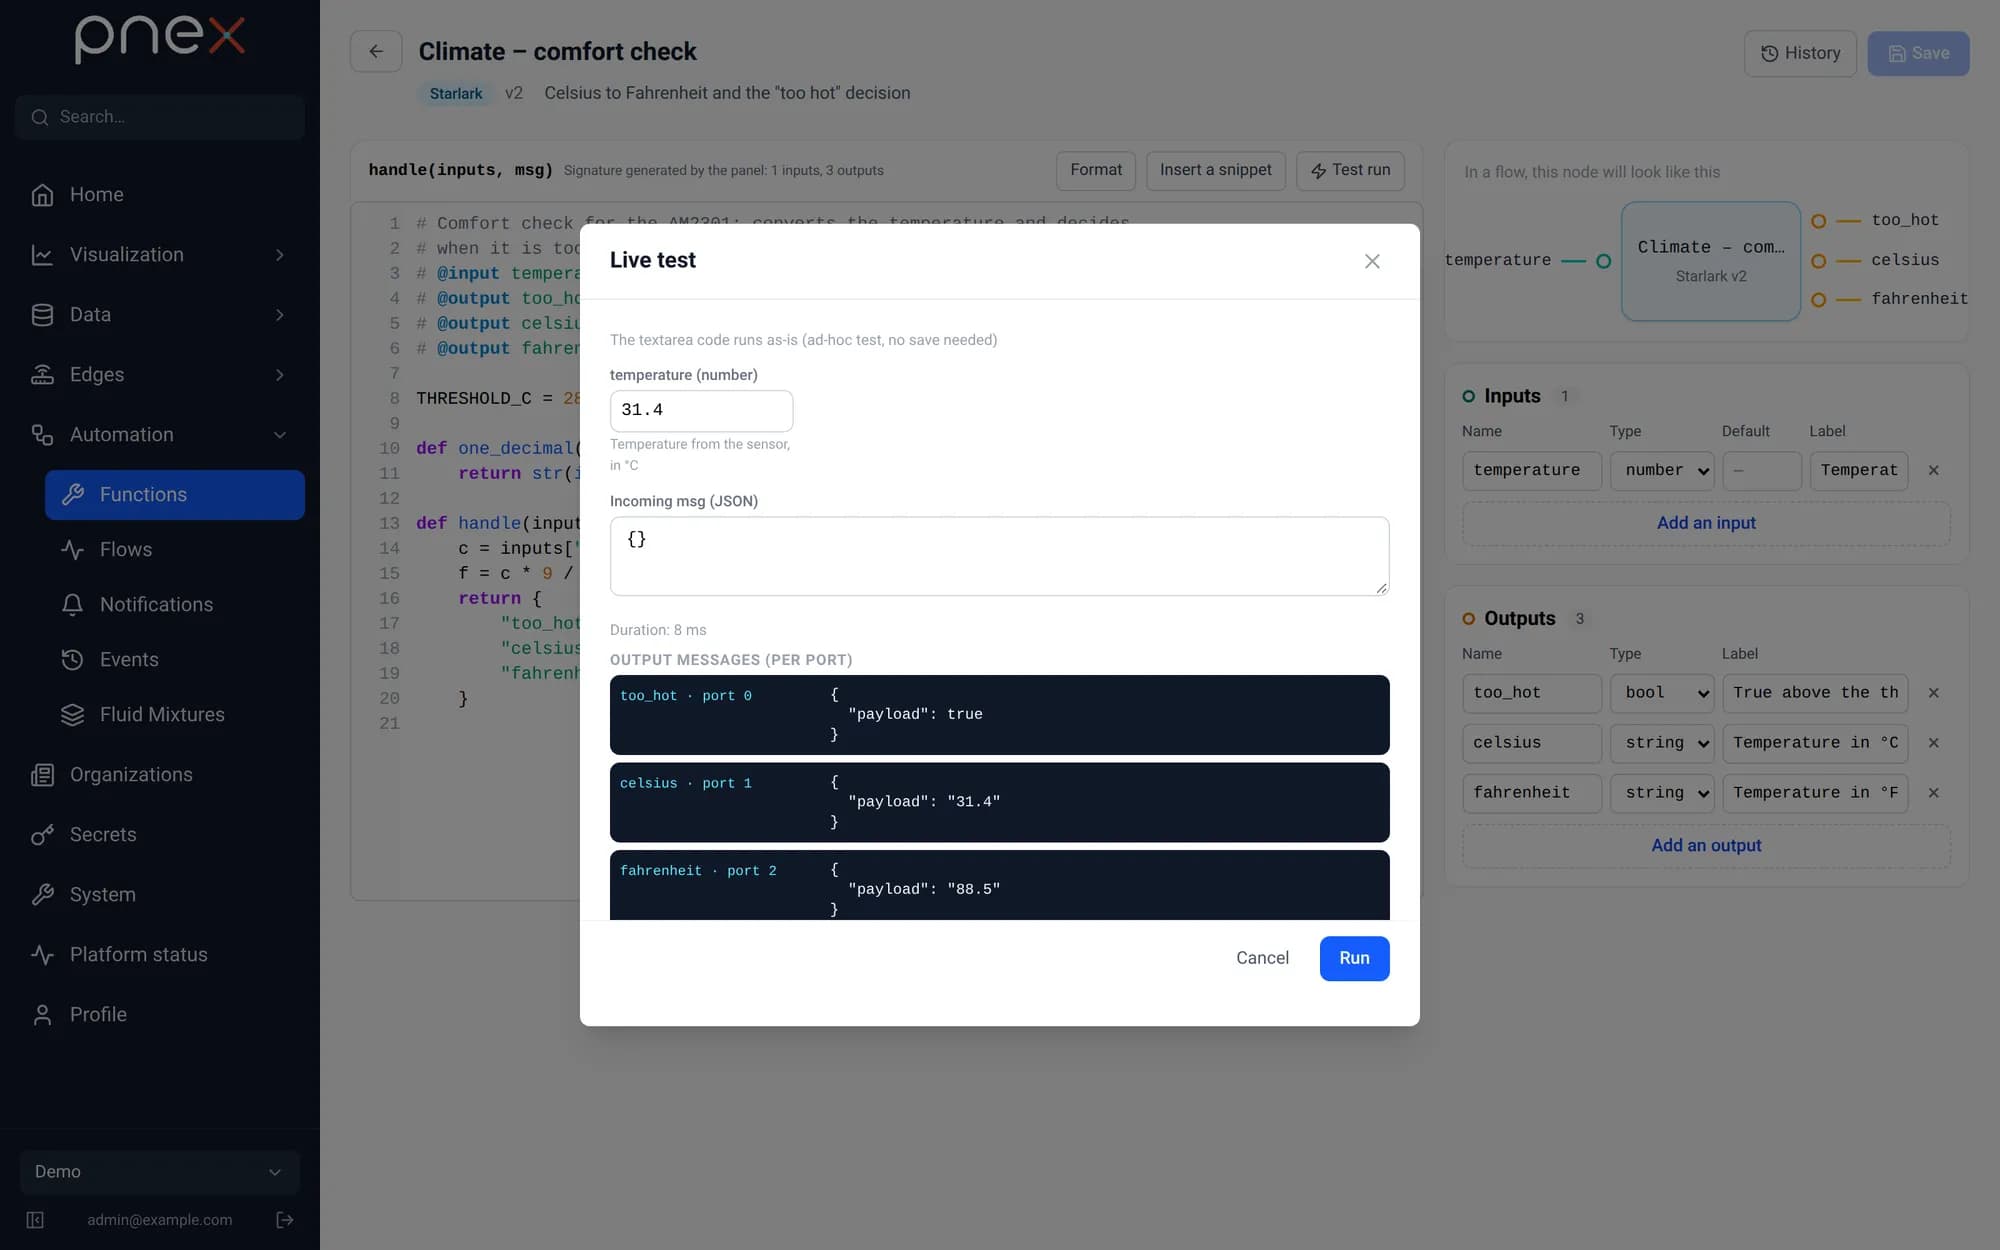Open the celsius output type dropdown

point(1662,743)
